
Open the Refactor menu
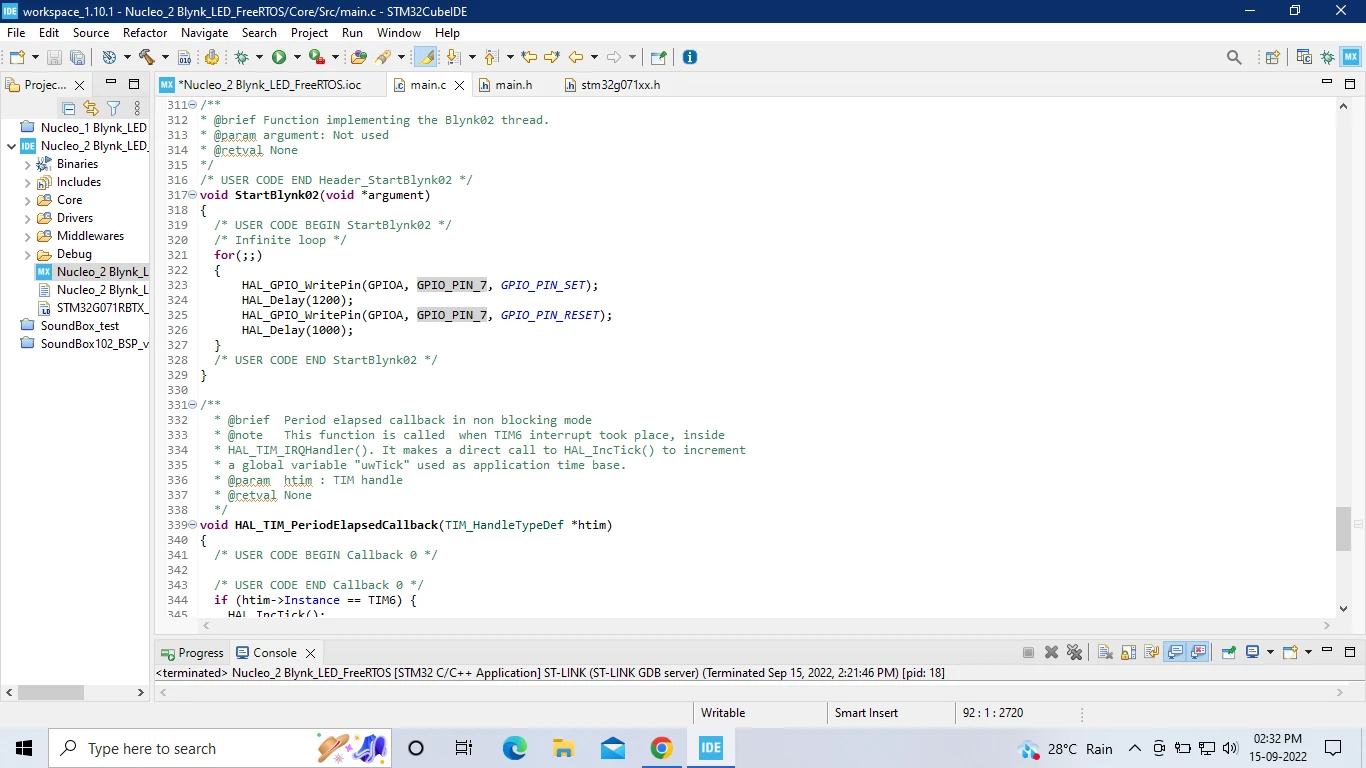[x=145, y=33]
